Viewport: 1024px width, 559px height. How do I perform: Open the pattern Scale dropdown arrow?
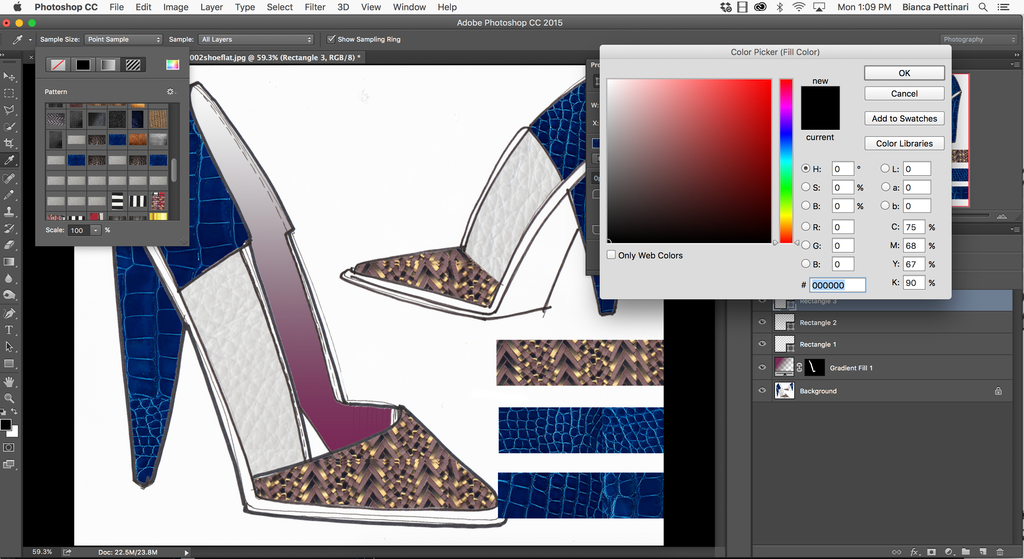96,230
